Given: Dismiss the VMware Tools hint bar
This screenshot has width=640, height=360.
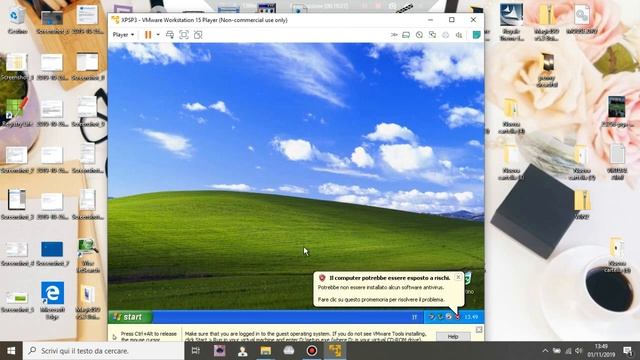Looking at the screenshot, I should pyautogui.click(x=479, y=329).
